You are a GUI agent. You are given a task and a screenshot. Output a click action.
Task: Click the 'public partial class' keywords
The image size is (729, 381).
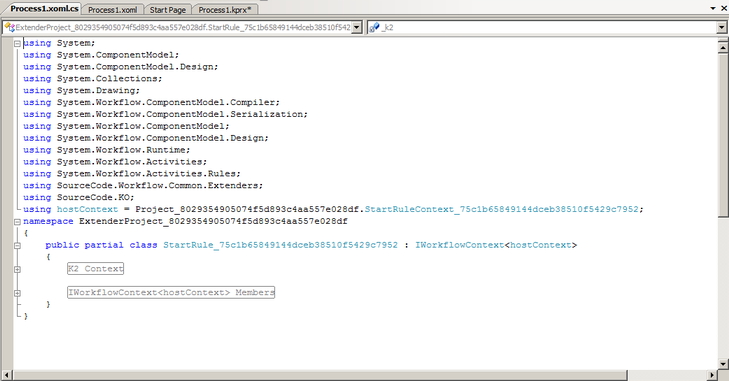coord(101,245)
